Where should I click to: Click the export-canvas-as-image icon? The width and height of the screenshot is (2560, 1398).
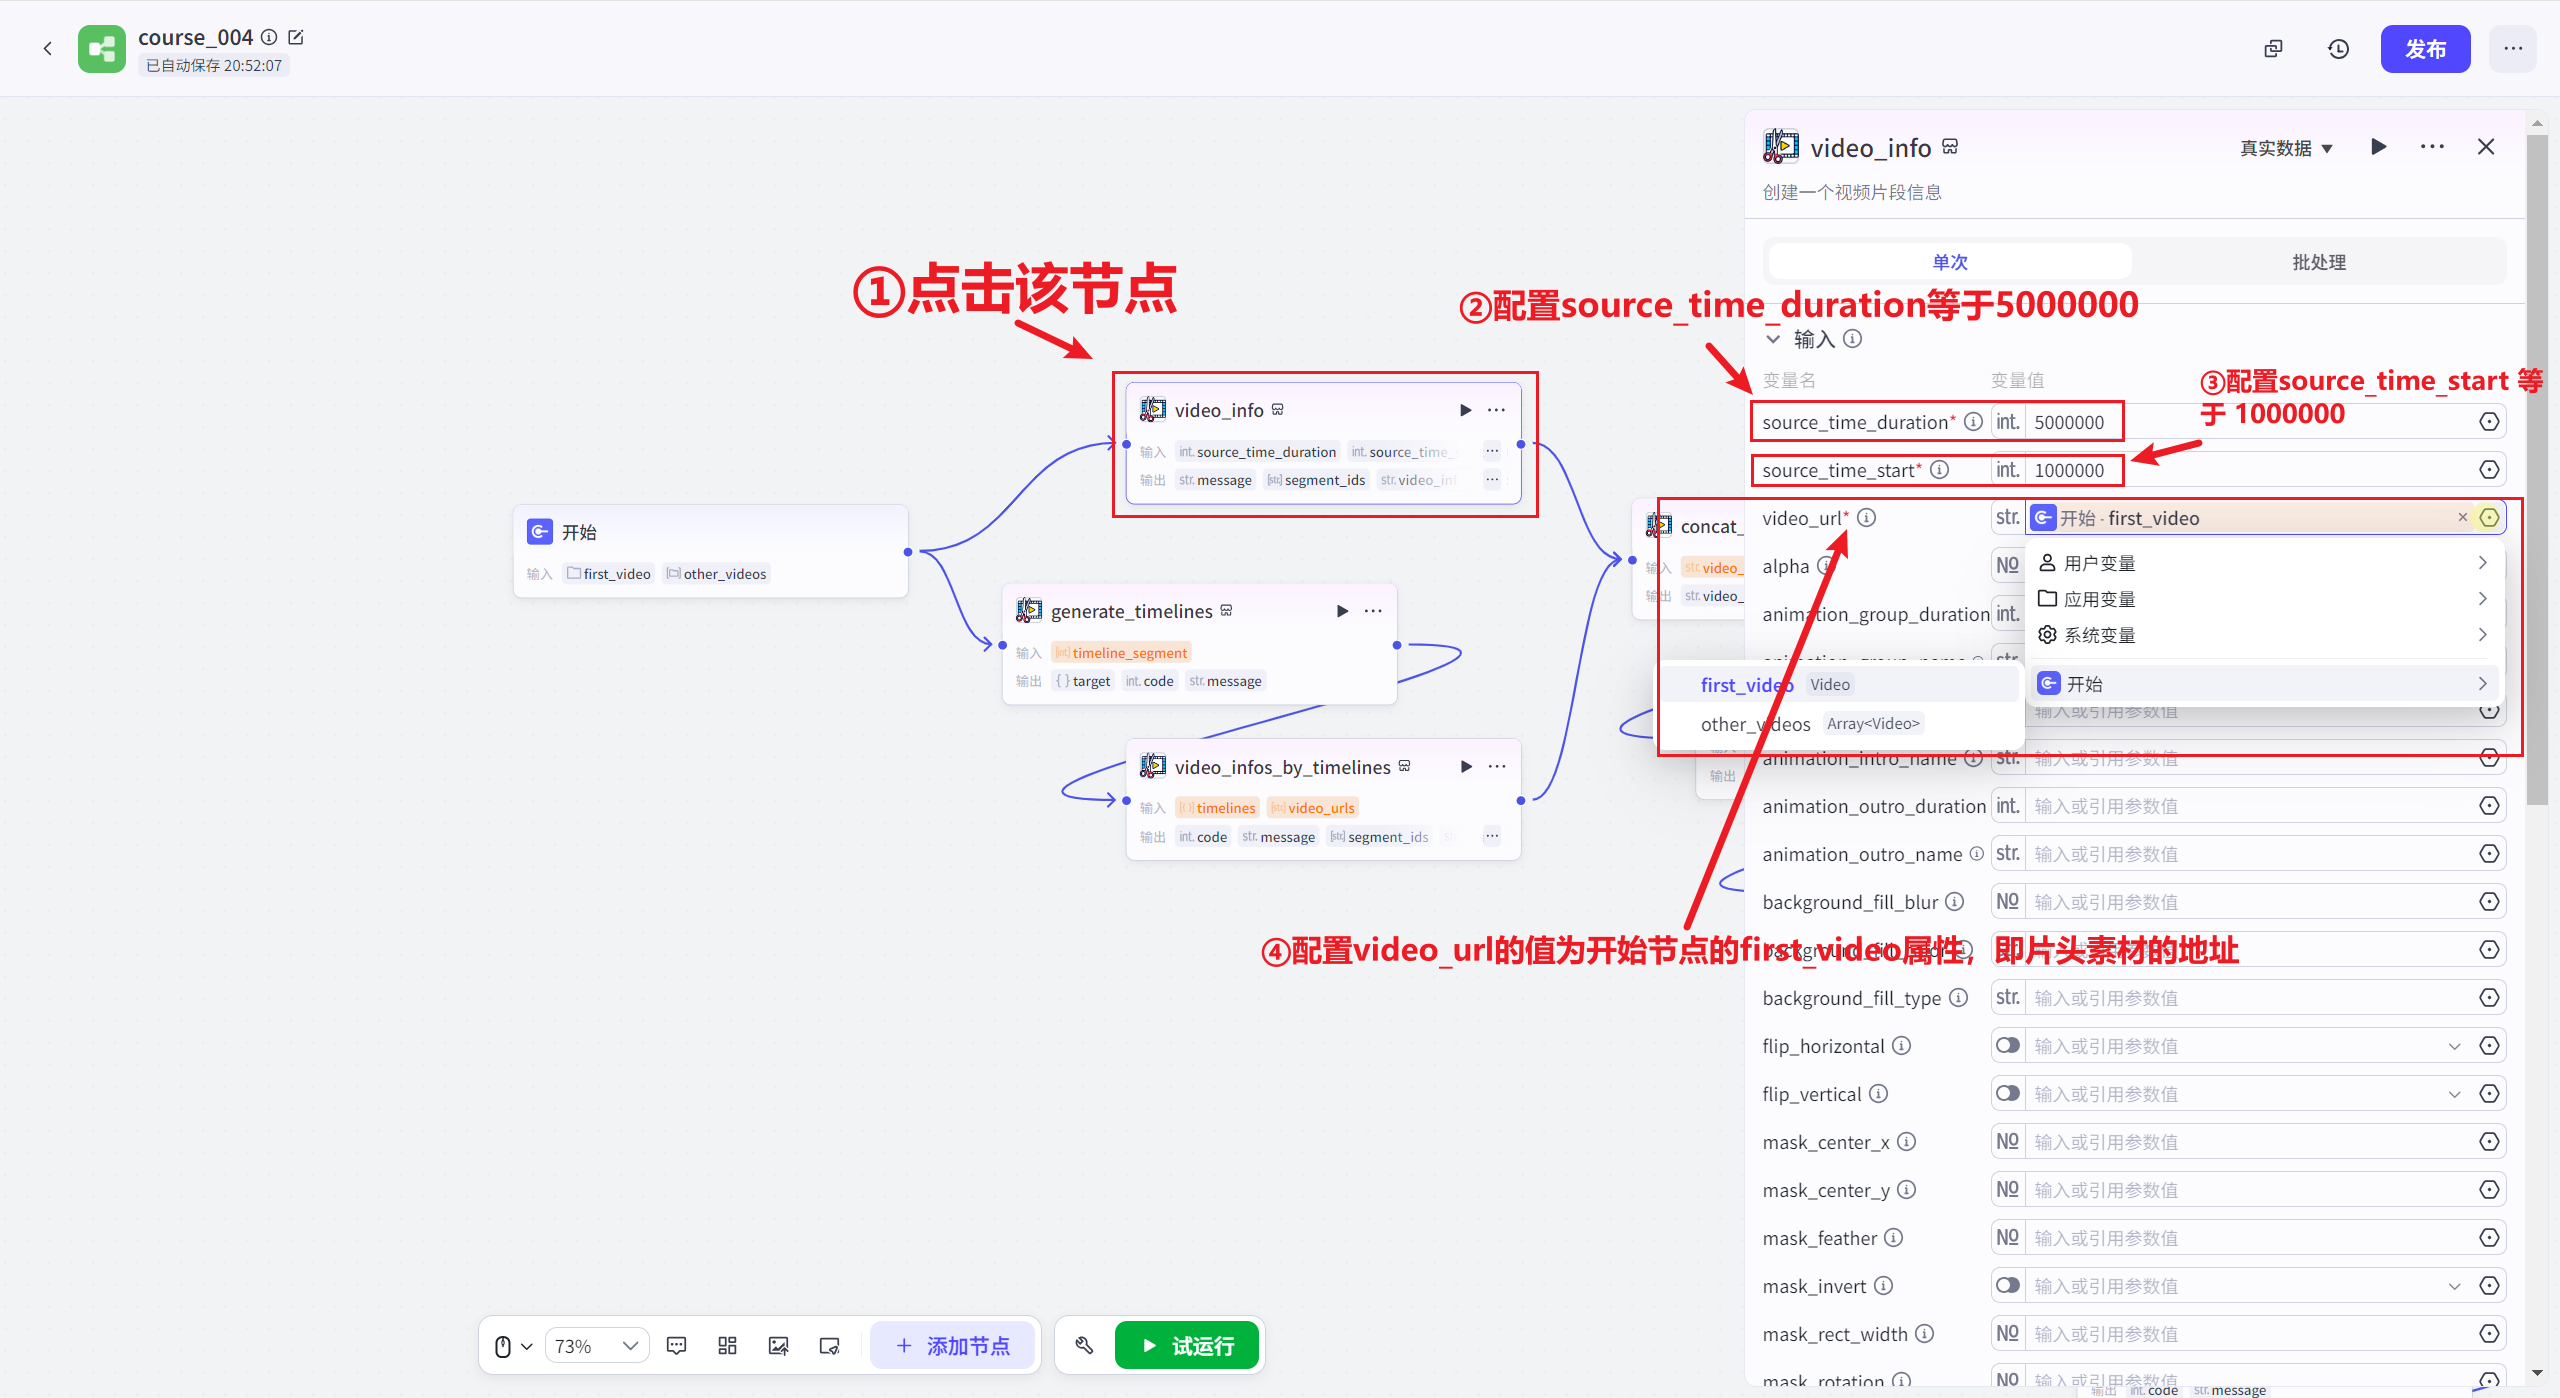click(x=778, y=1345)
